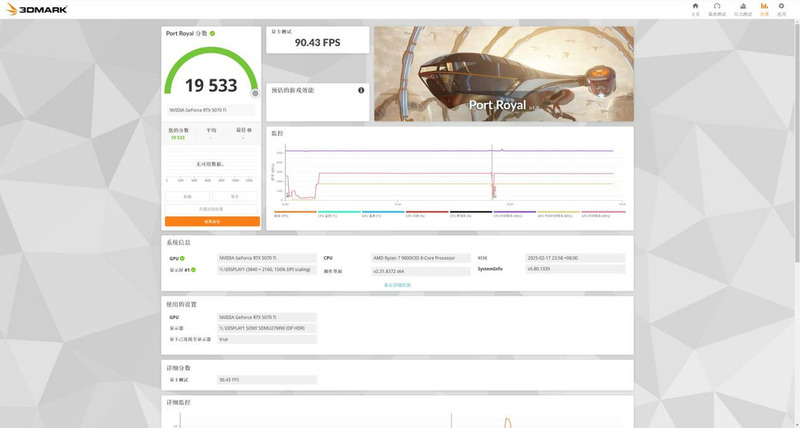
Task: Toggle the yellow GPU memory clock legend swatch
Action: point(559,212)
